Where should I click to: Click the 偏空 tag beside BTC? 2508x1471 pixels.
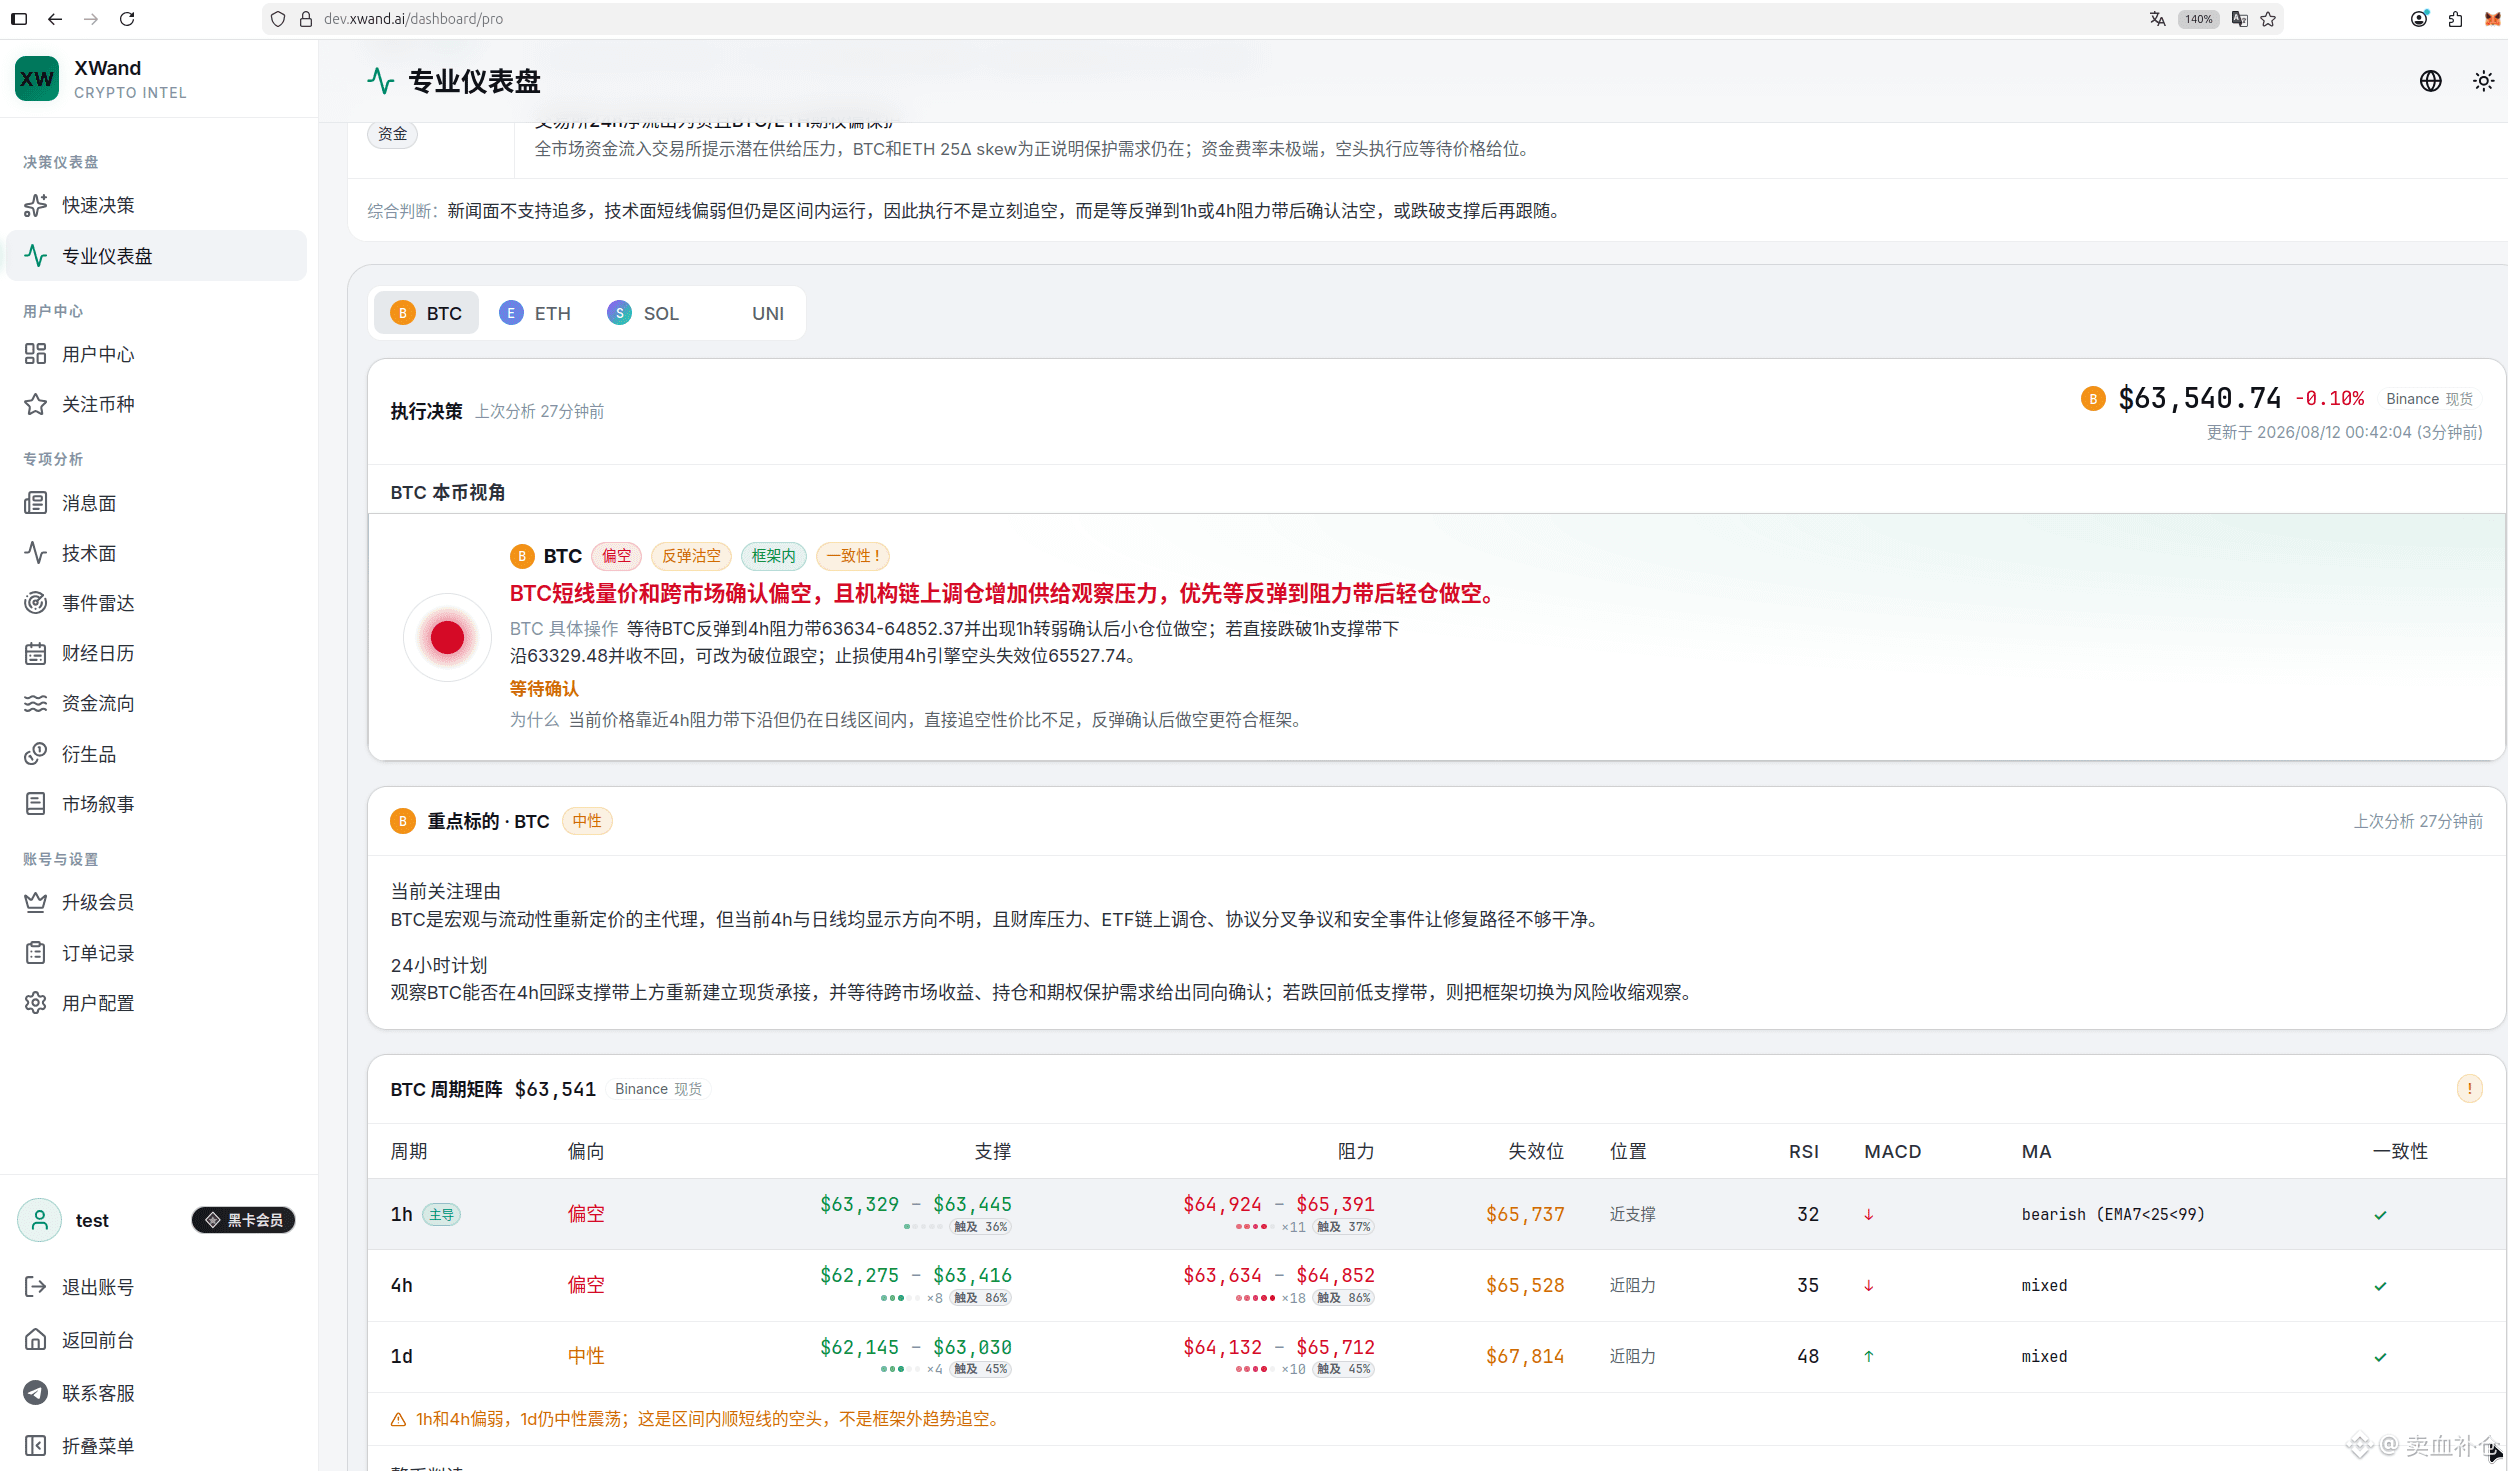pos(616,556)
